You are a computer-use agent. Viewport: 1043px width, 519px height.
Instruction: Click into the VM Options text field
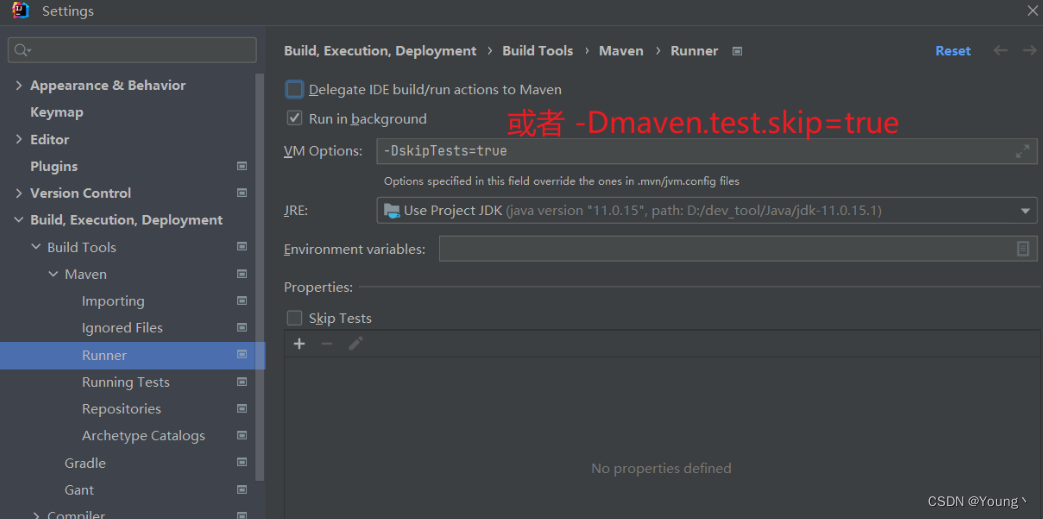(690, 152)
